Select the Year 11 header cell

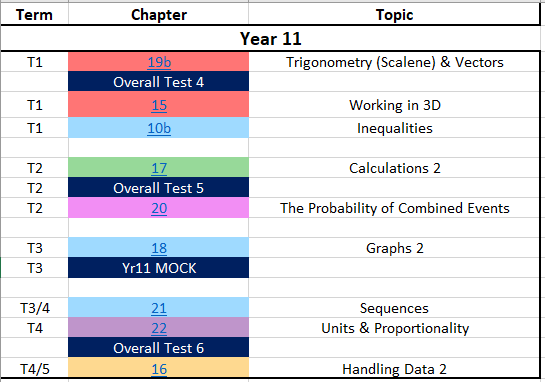pos(270,38)
